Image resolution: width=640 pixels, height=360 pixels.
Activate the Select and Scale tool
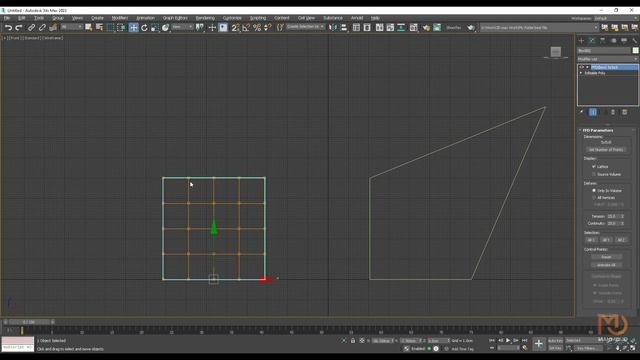click(x=155, y=28)
